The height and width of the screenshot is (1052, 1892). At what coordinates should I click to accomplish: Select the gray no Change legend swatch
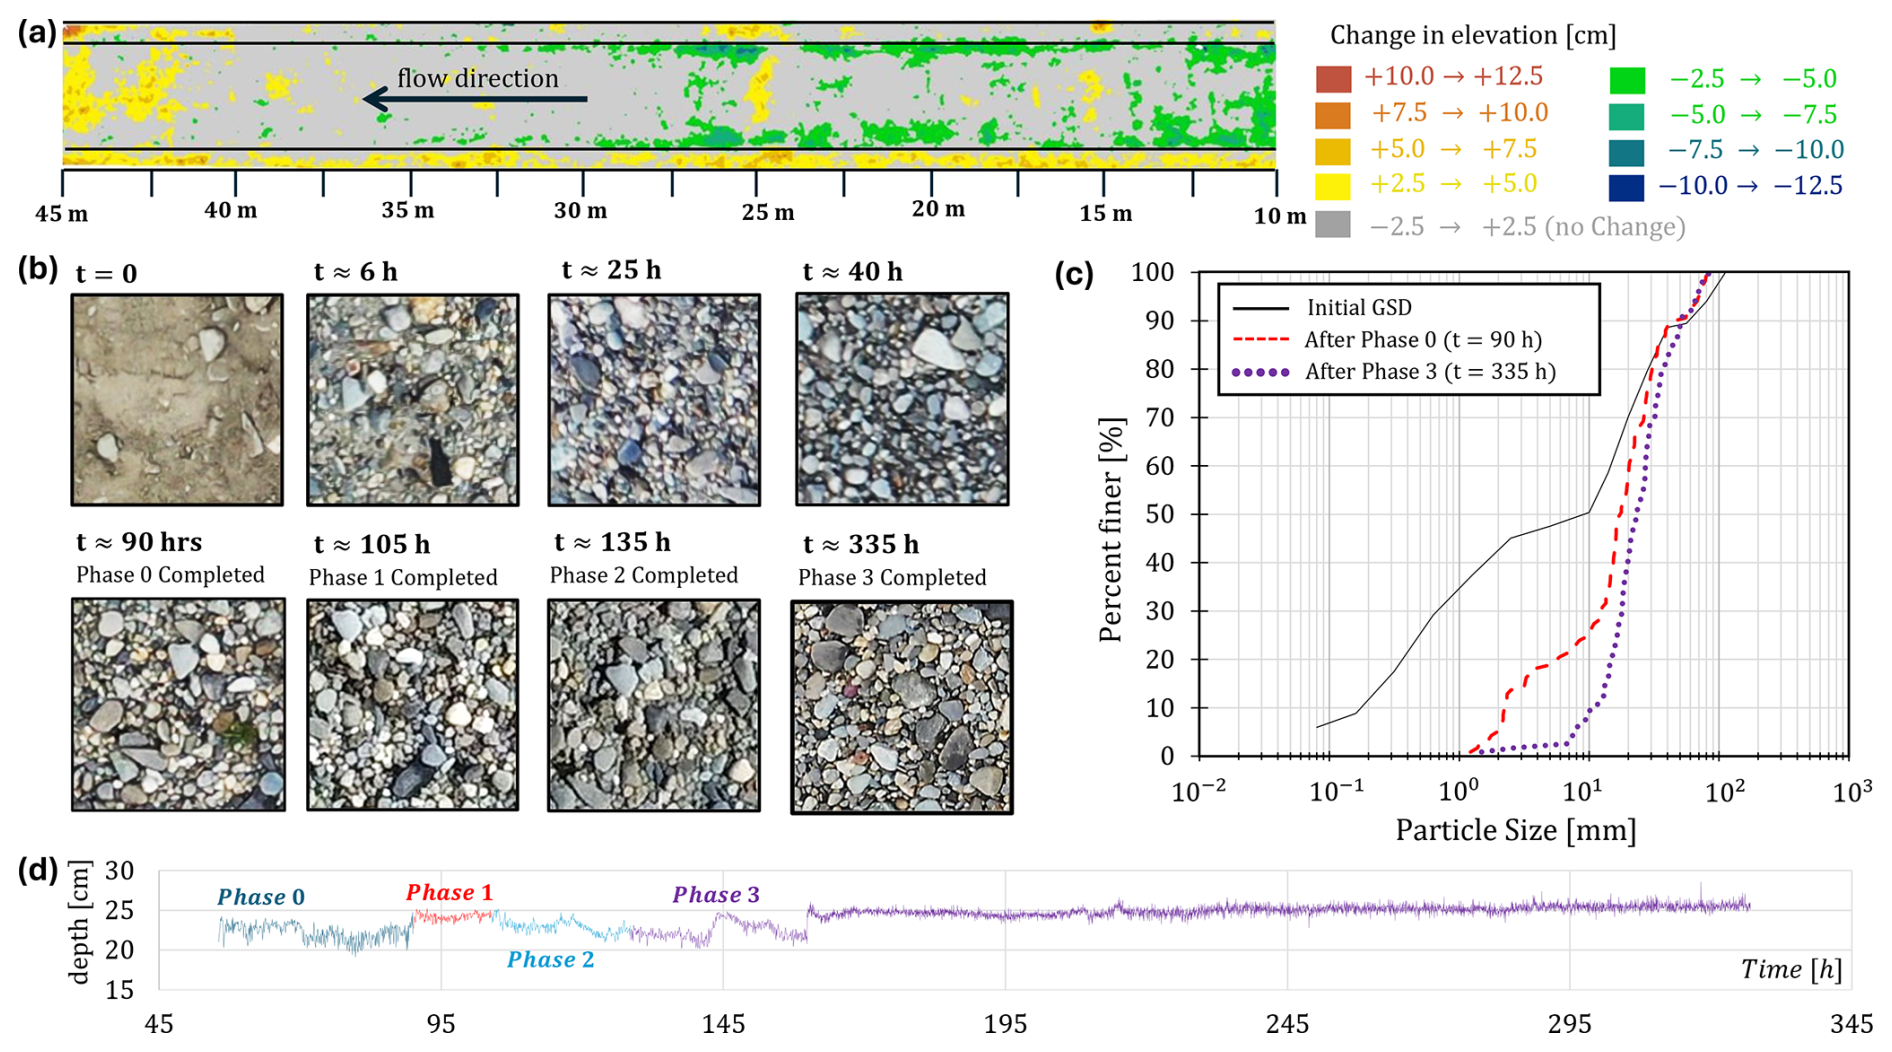1333,225
